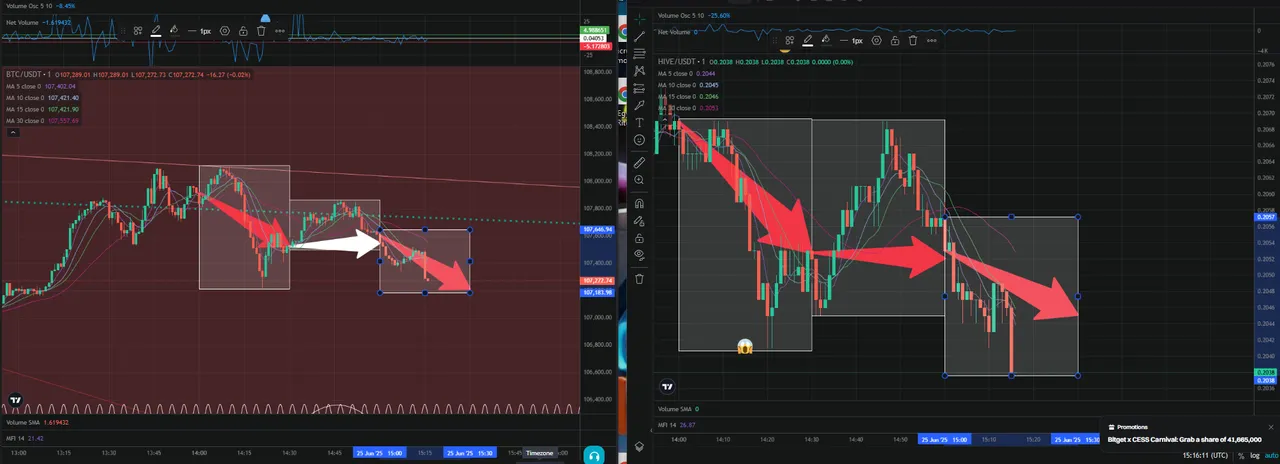Select the ruler measure tool
The image size is (1280, 464).
coord(639,161)
